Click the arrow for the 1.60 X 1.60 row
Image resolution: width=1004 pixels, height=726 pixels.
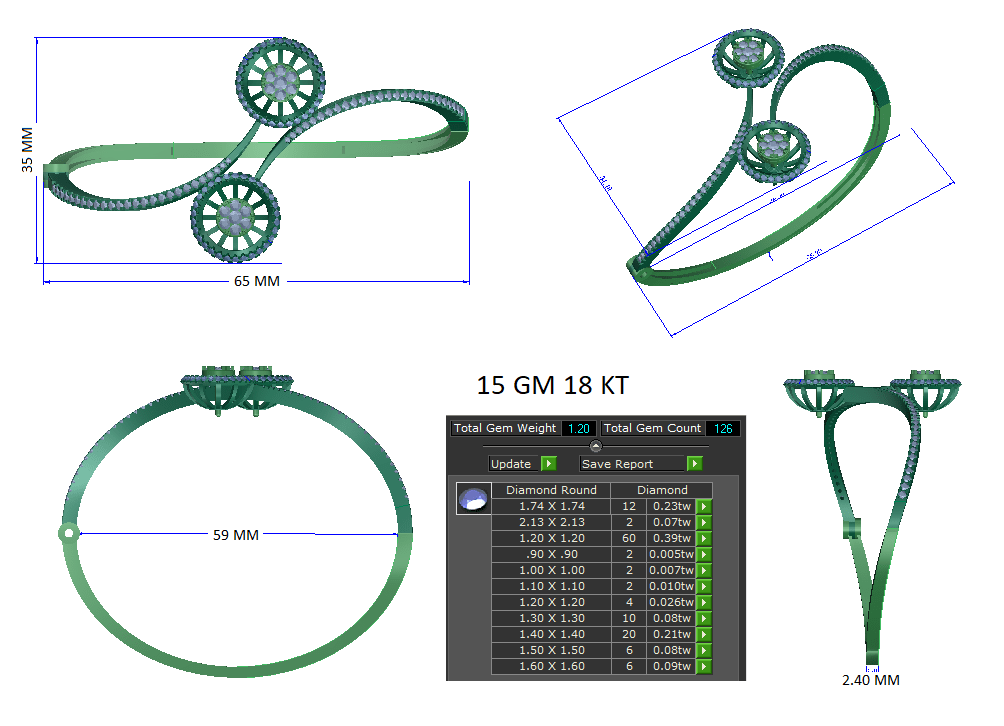point(704,667)
